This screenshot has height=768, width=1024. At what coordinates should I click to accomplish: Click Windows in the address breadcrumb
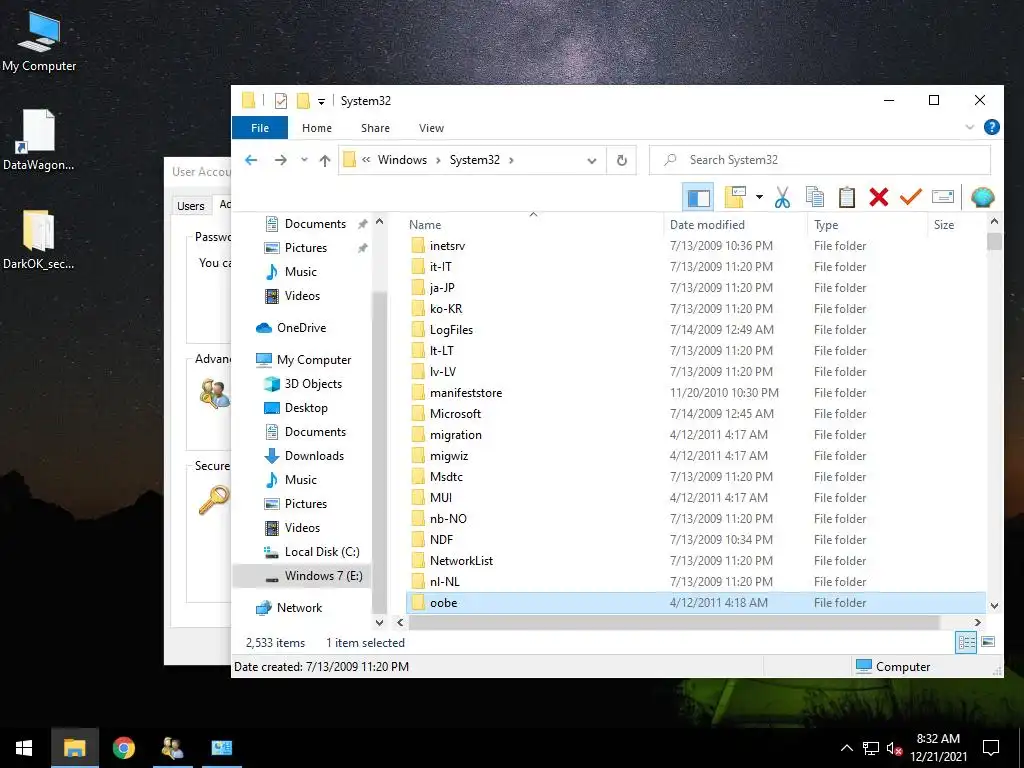click(402, 160)
